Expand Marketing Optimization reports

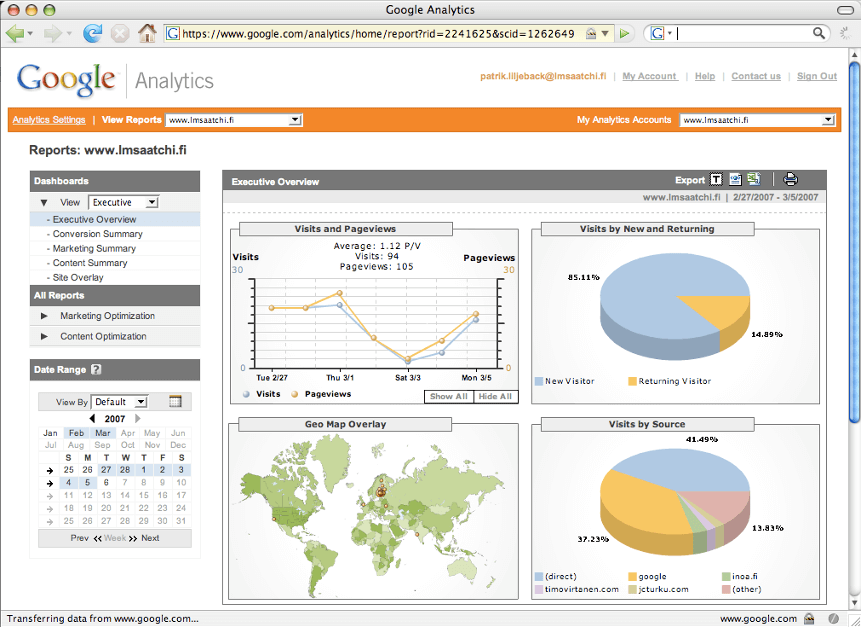(45, 316)
